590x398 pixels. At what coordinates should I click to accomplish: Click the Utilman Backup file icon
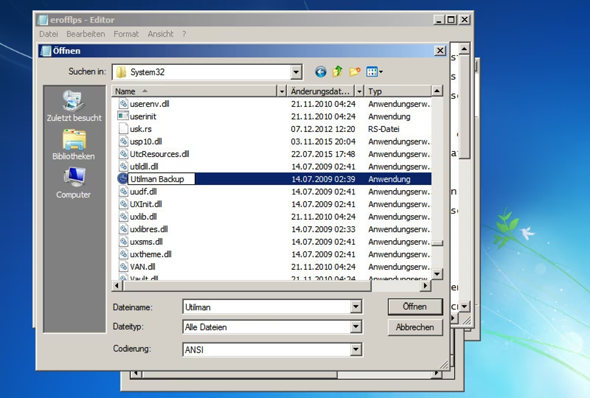click(x=122, y=179)
